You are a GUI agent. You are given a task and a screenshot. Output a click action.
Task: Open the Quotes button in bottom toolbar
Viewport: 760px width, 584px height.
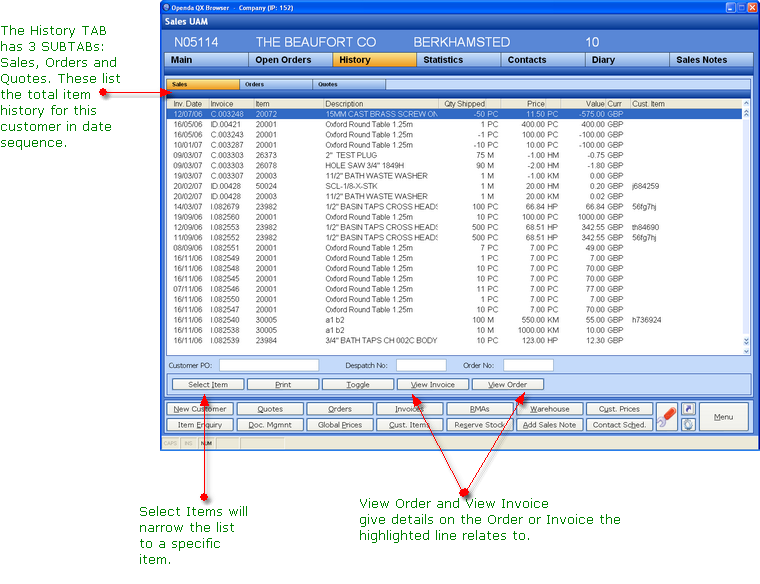[x=270, y=409]
